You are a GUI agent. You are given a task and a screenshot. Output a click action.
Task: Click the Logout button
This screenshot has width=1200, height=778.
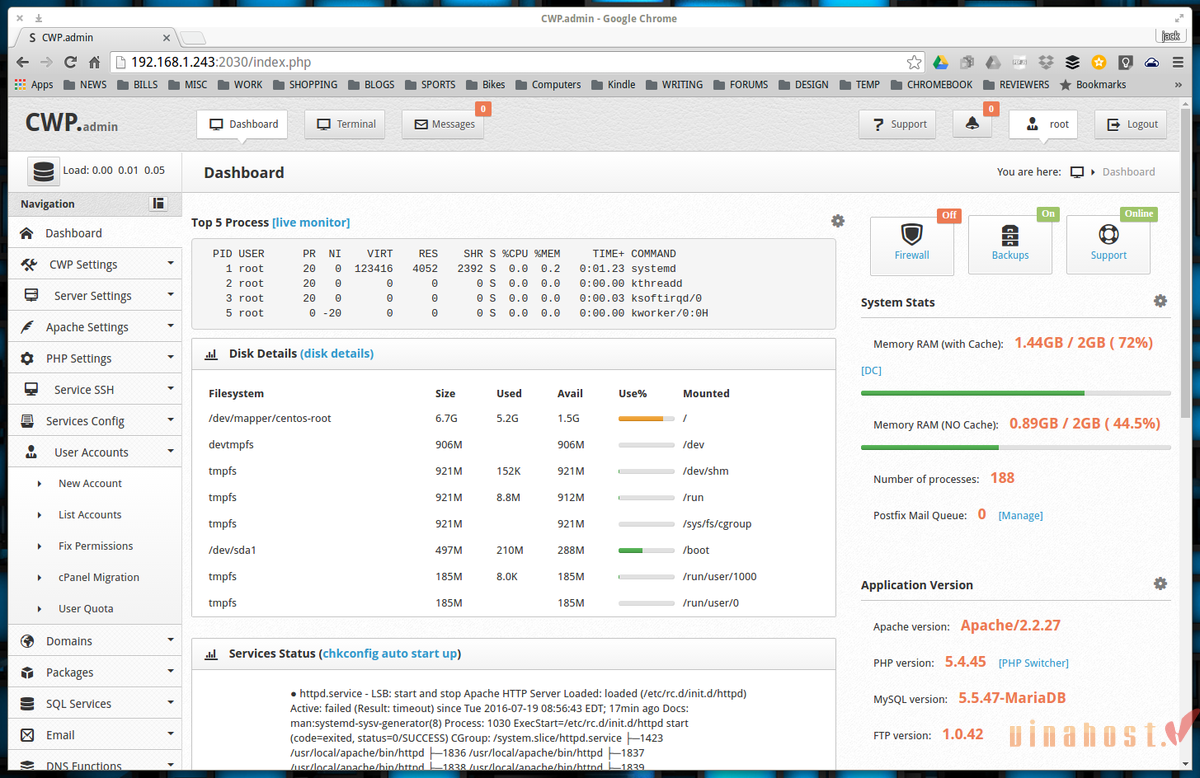coord(1131,125)
